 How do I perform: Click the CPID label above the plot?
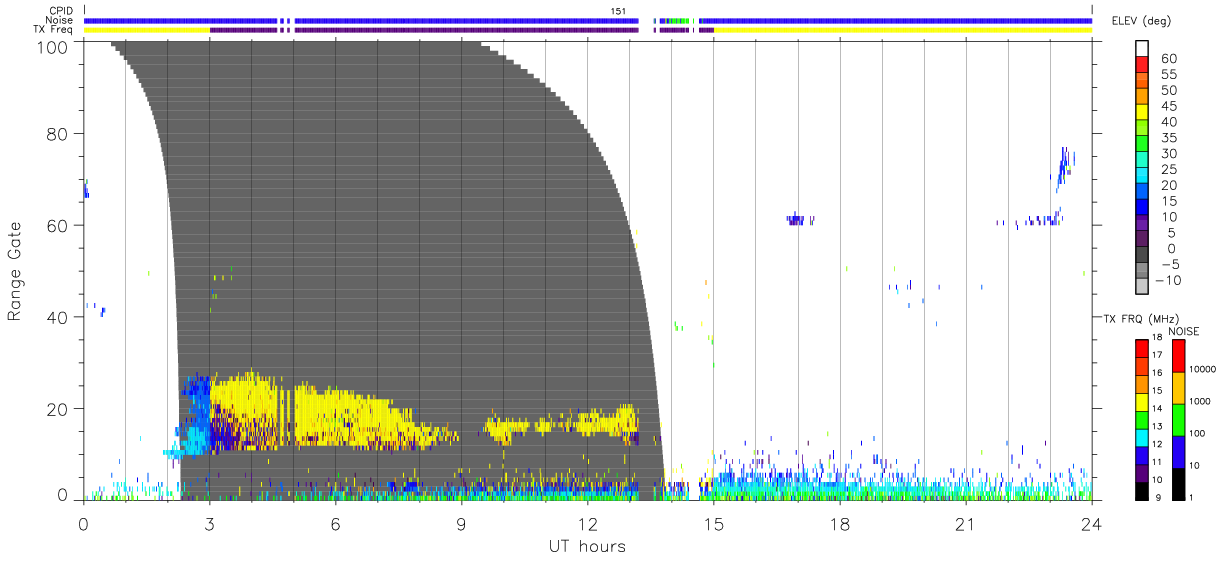[61, 10]
